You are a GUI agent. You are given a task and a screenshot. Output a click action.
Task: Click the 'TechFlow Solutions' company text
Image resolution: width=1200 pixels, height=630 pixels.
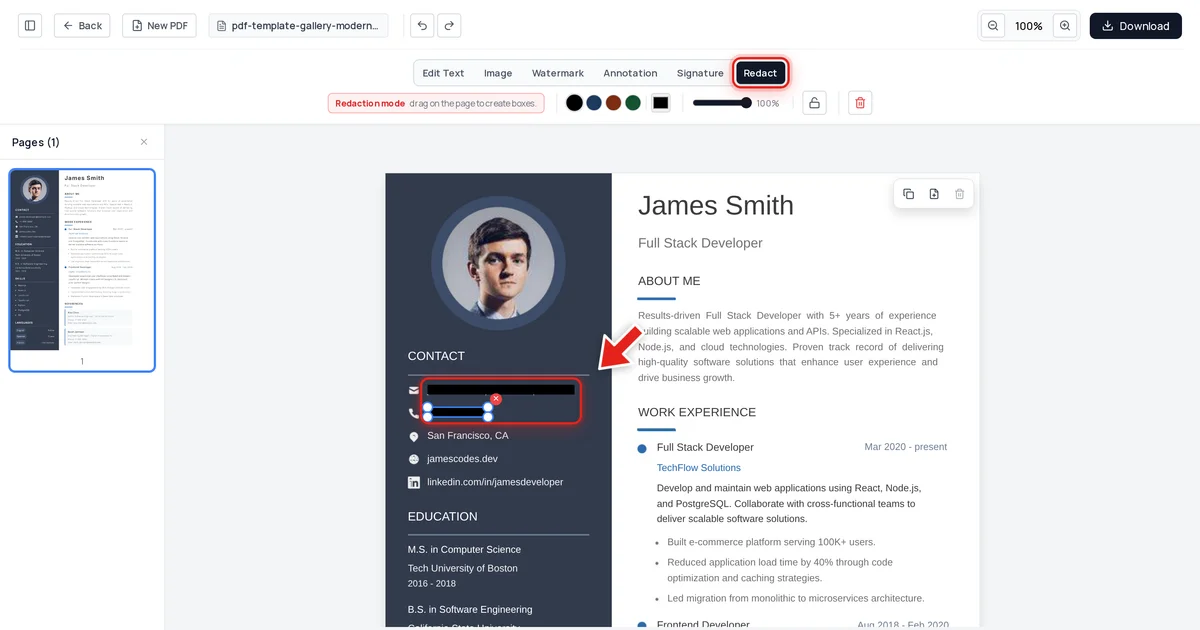click(x=699, y=468)
